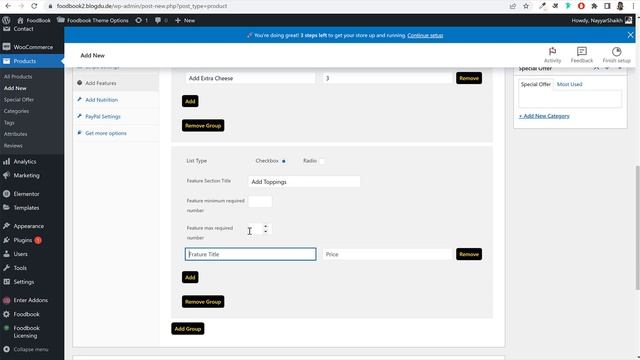Select Radio list type option

pos(322,161)
